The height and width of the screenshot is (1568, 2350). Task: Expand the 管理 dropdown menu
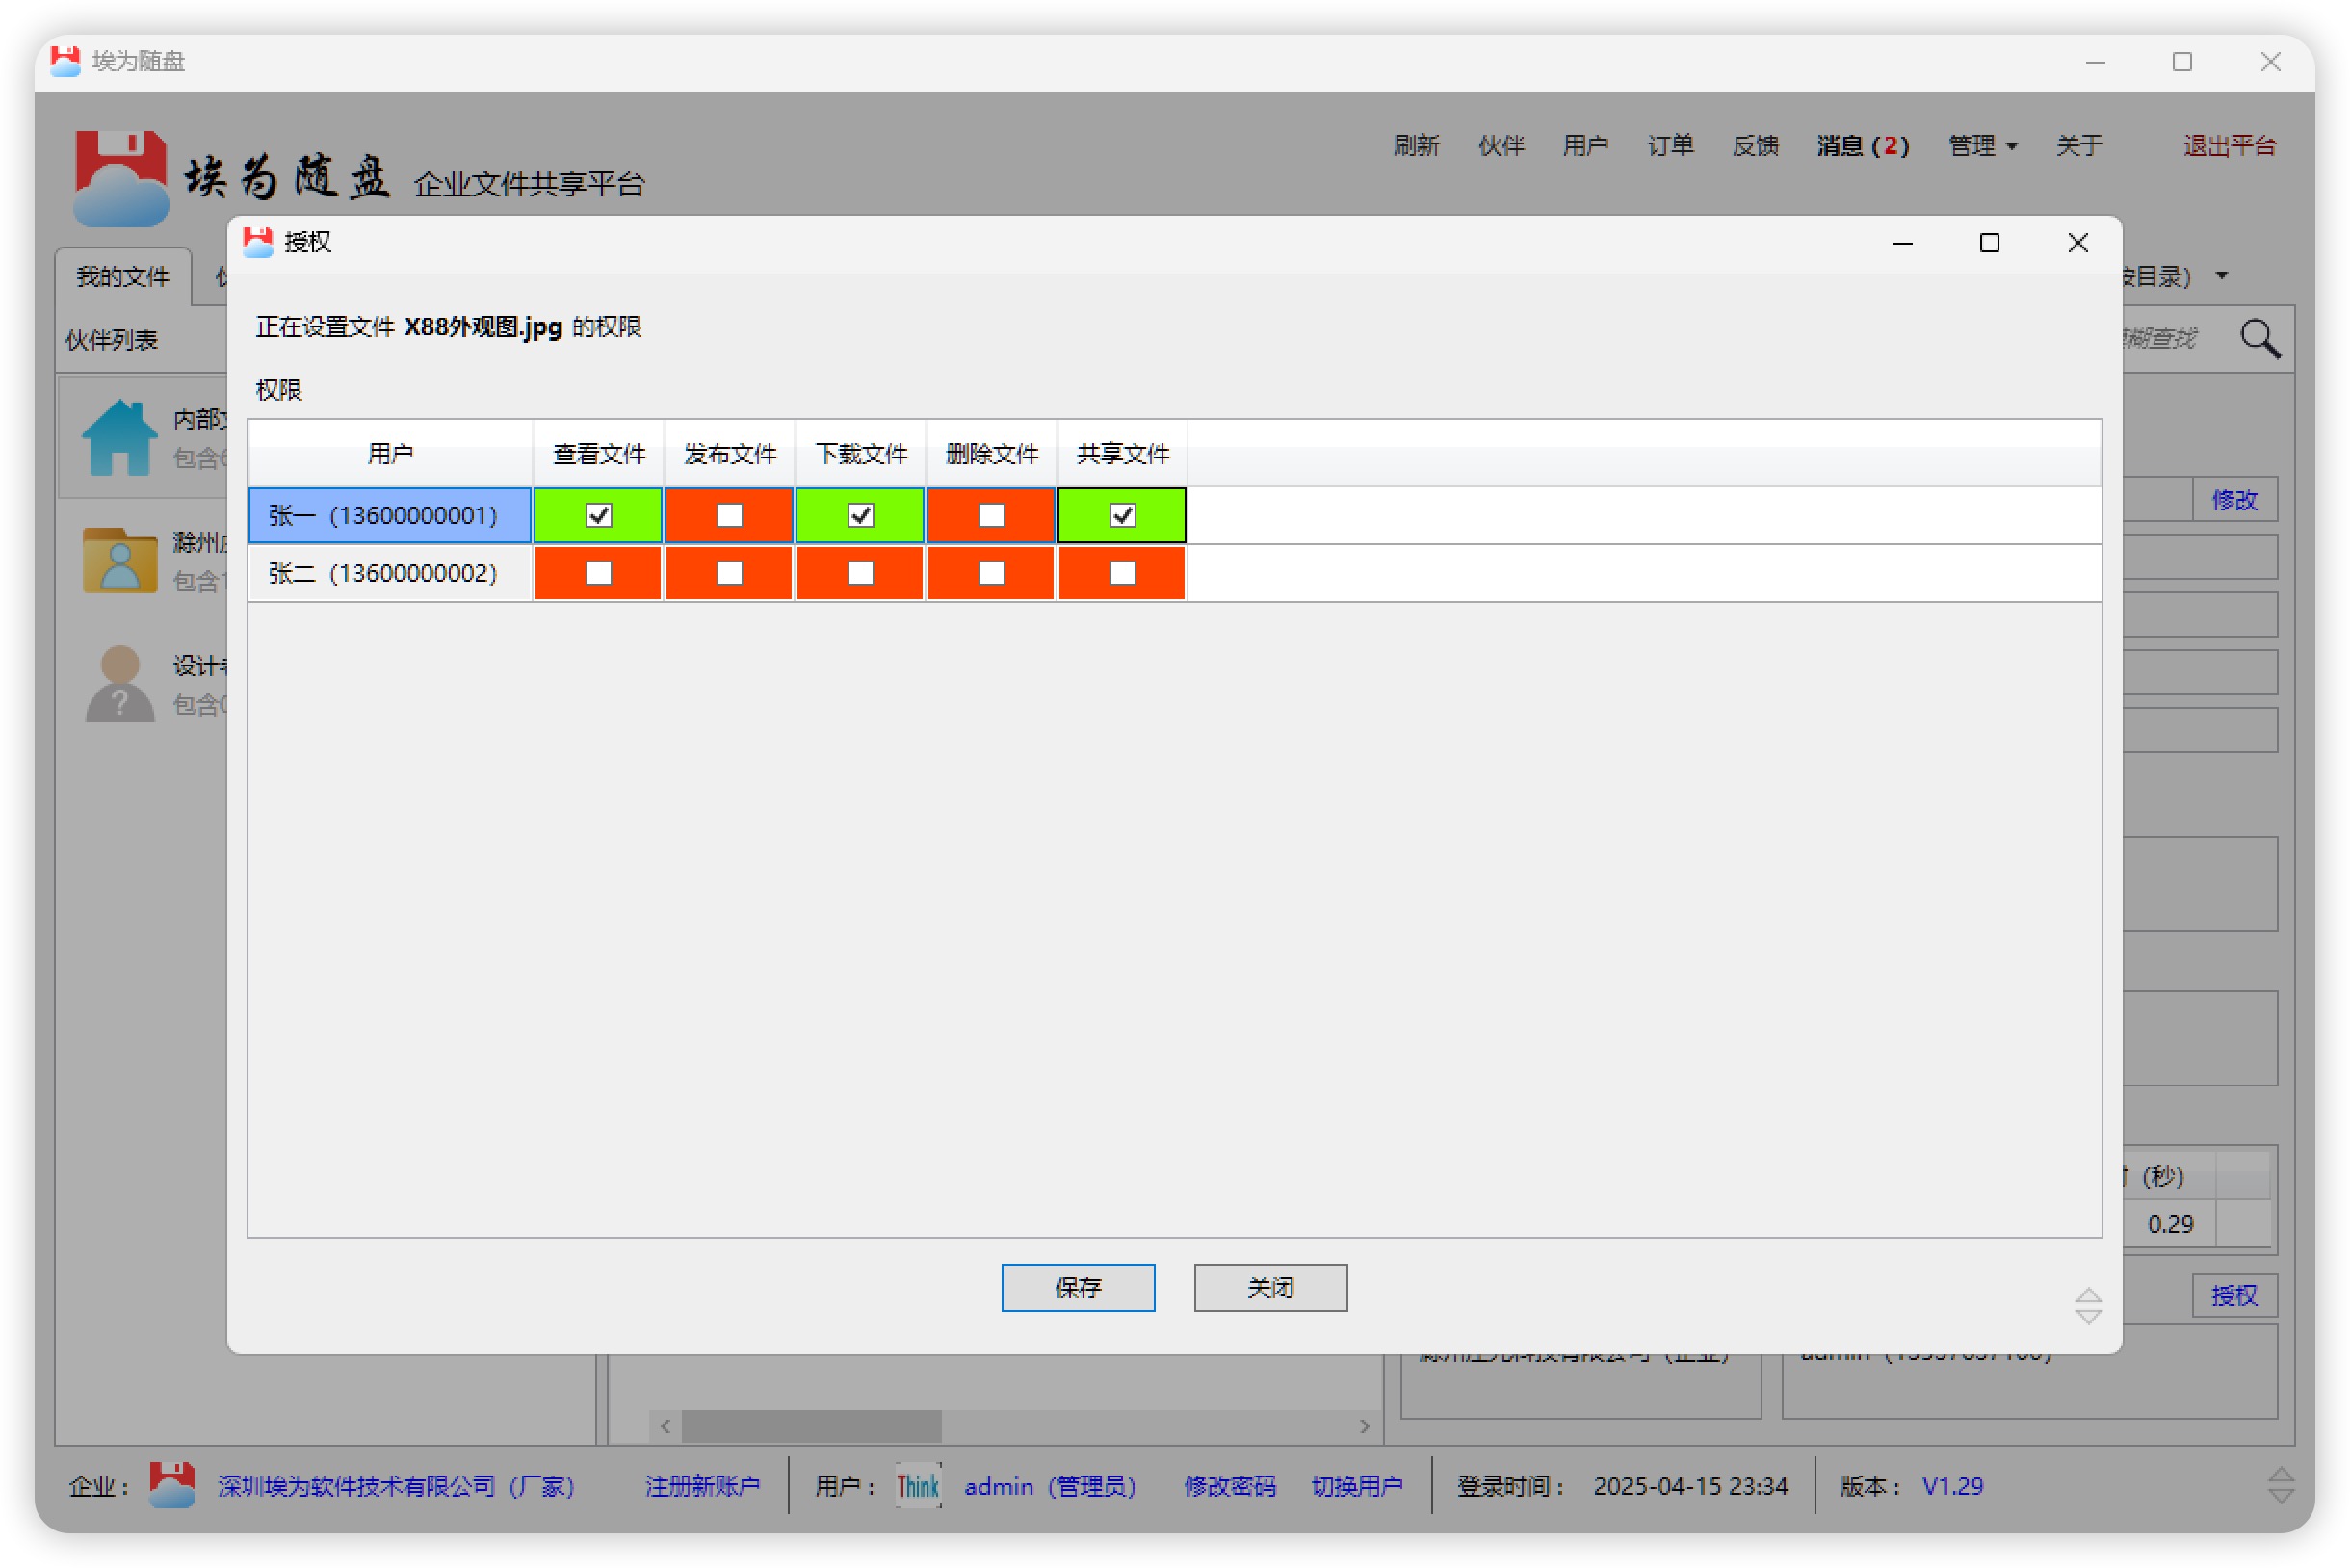pyautogui.click(x=1982, y=146)
